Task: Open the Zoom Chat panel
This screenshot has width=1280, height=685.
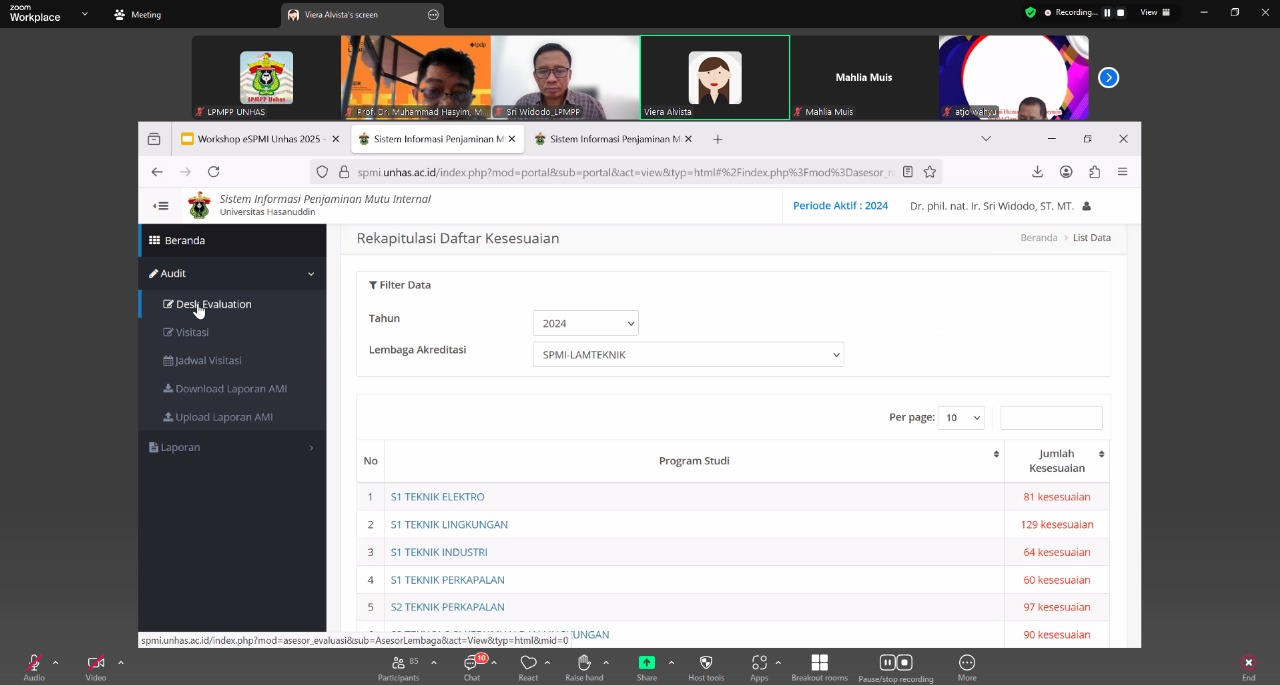Action: [471, 663]
